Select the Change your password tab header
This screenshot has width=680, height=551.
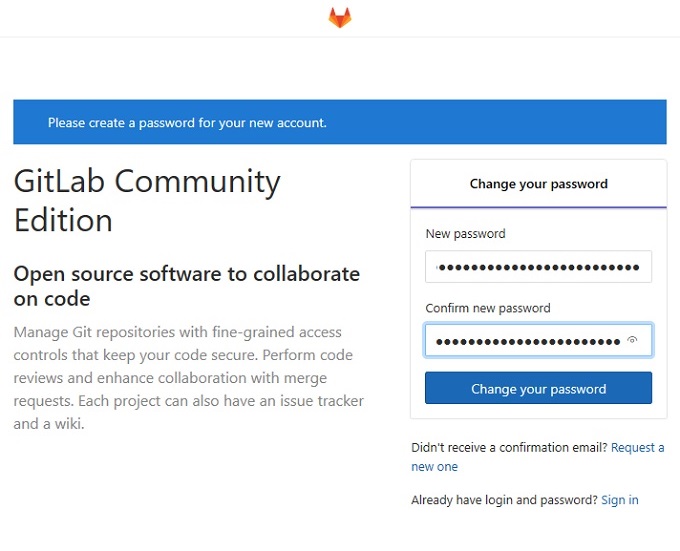coord(538,184)
